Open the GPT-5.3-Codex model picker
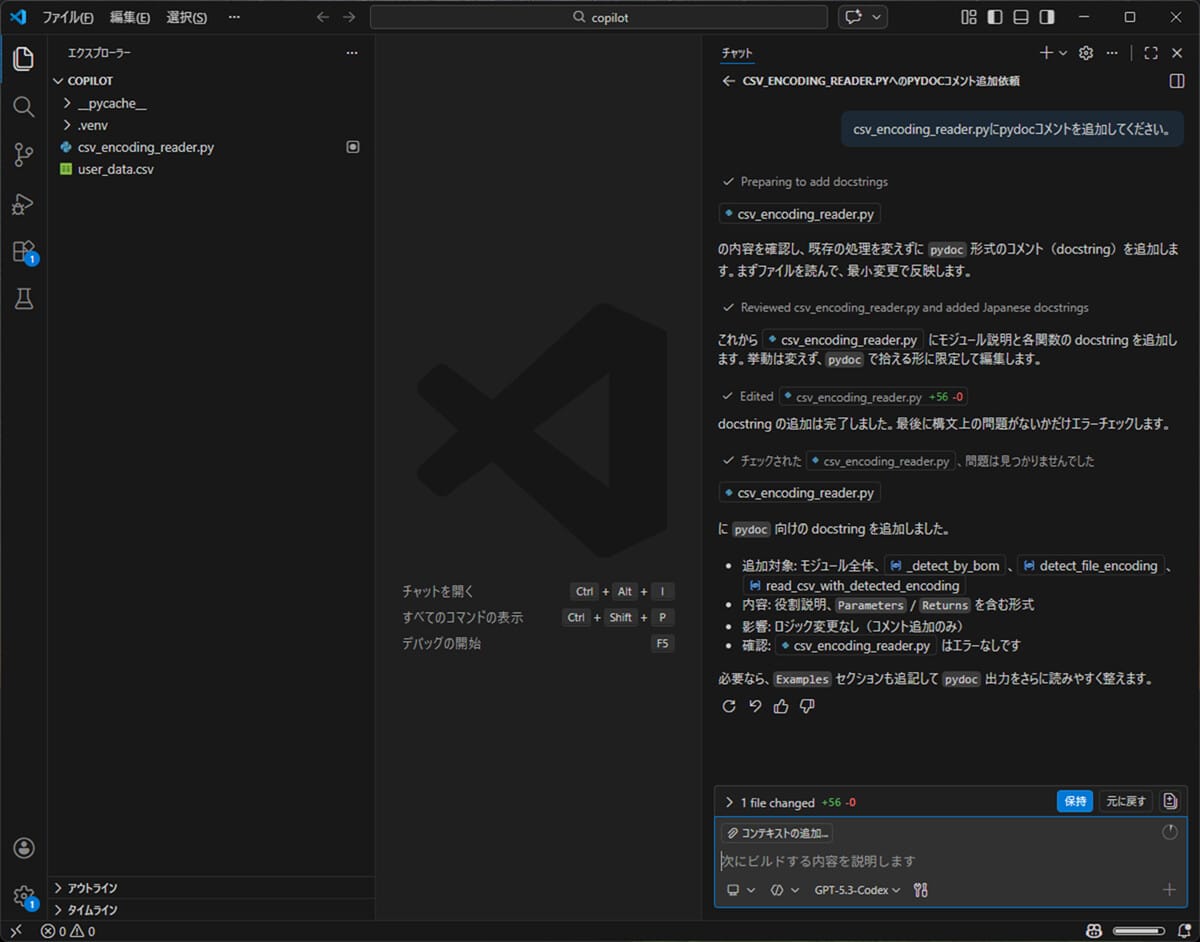 [x=855, y=890]
